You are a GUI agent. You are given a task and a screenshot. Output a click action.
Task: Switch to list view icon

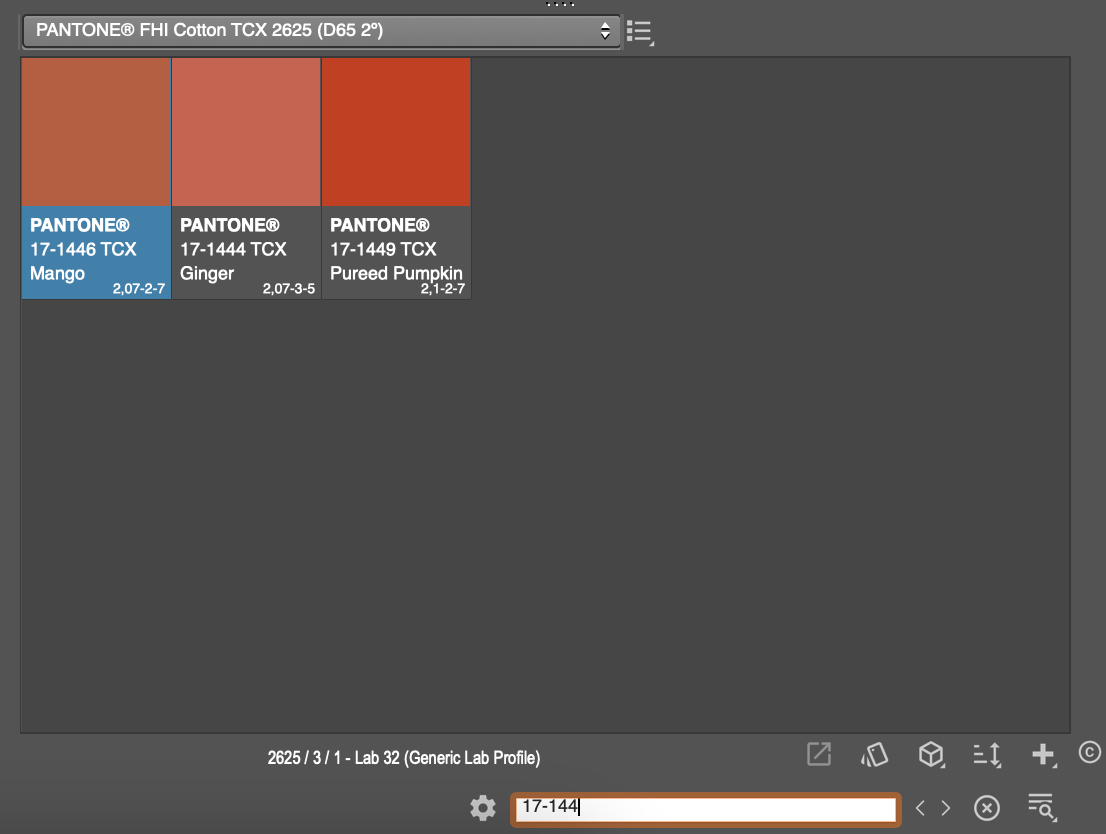point(640,32)
